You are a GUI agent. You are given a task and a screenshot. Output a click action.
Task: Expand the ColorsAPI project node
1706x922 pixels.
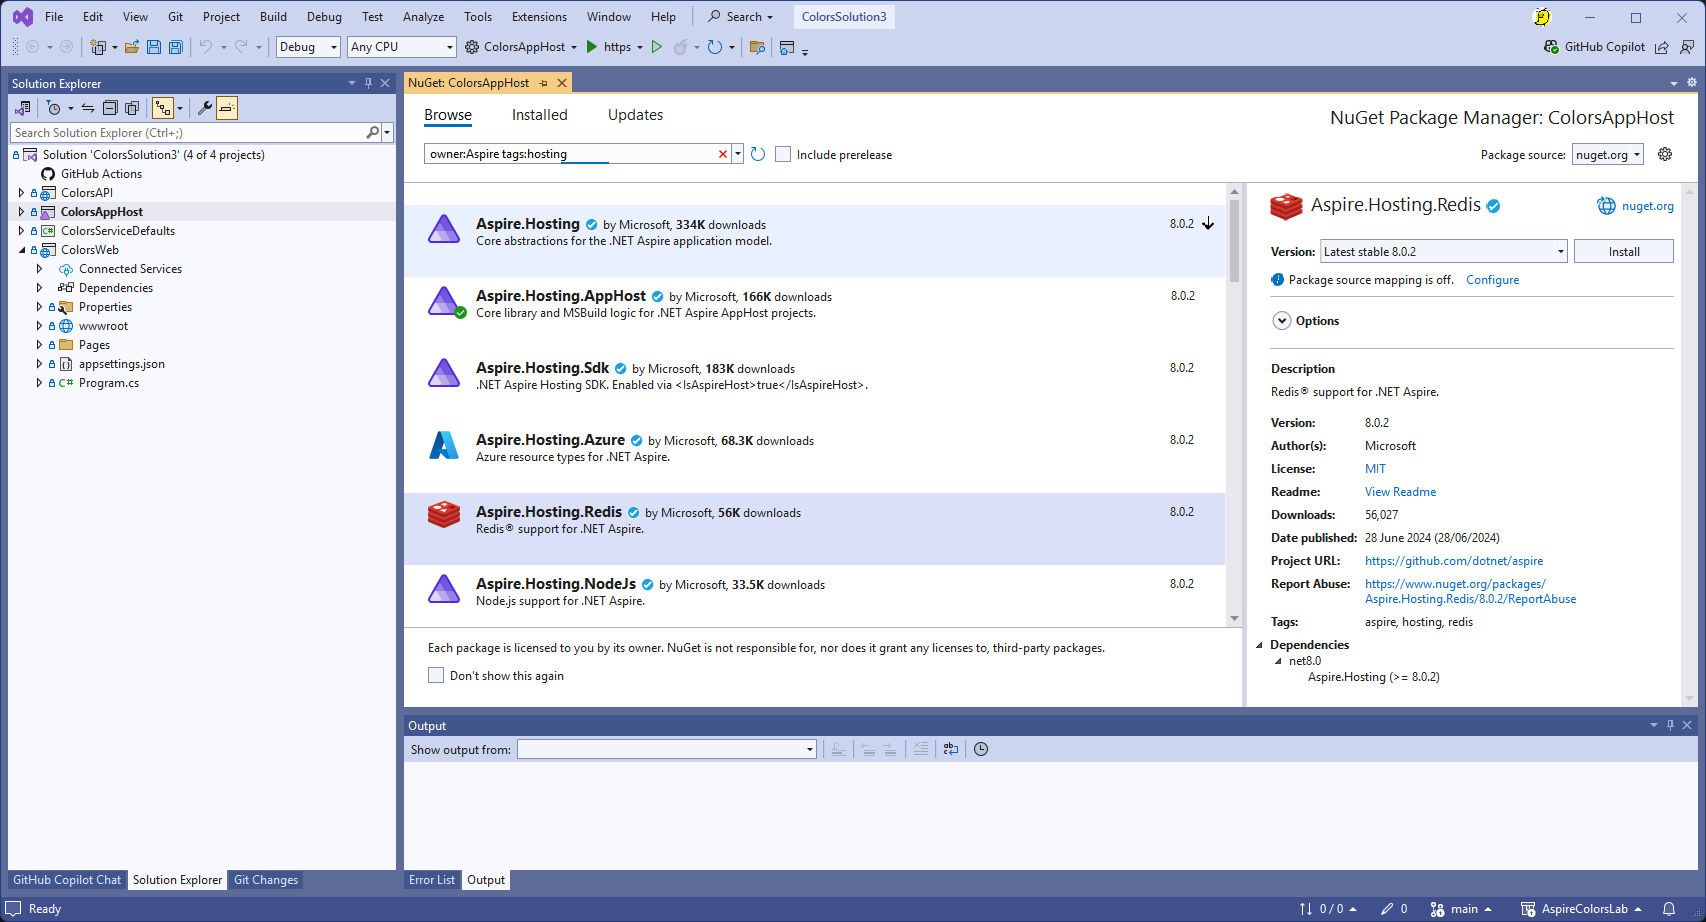click(21, 193)
